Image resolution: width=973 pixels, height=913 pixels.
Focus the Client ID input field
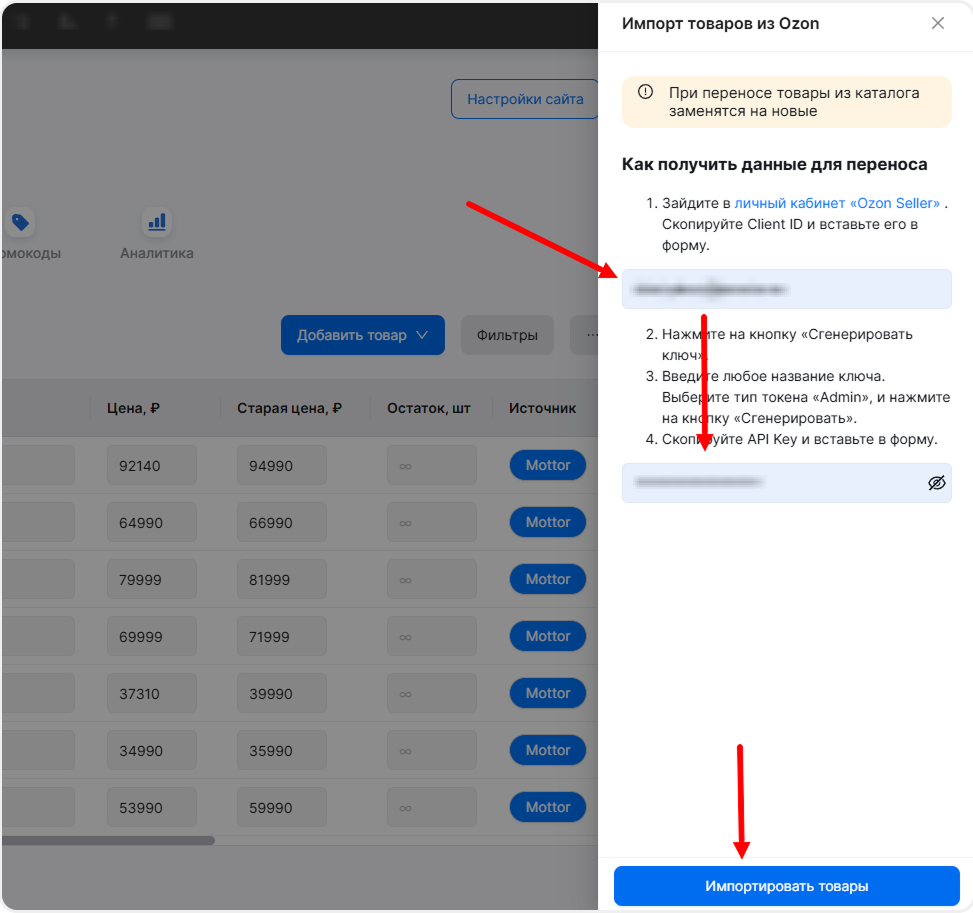pos(786,289)
